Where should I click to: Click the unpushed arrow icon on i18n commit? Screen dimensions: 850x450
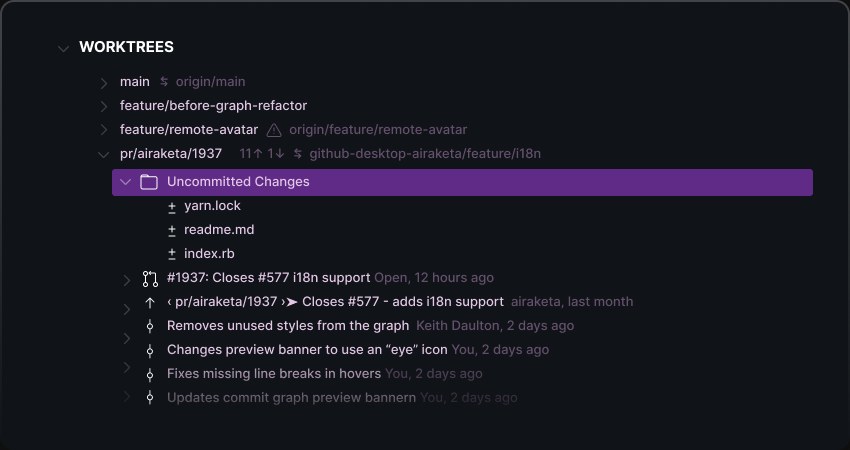click(150, 302)
